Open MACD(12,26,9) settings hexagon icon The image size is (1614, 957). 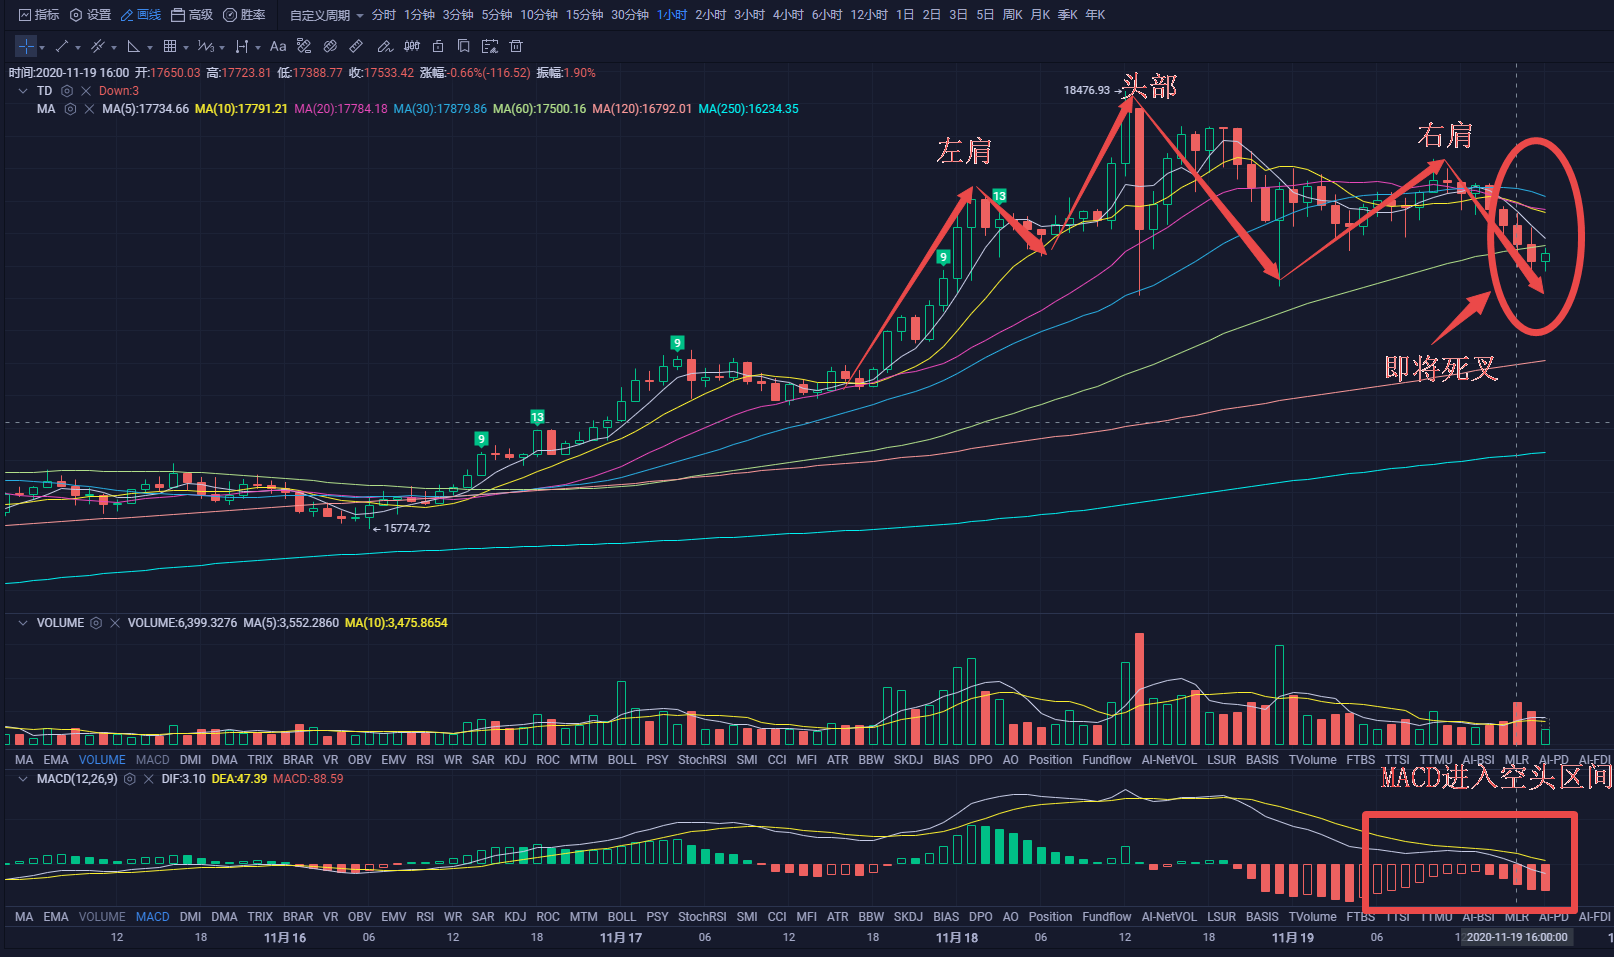[129, 779]
